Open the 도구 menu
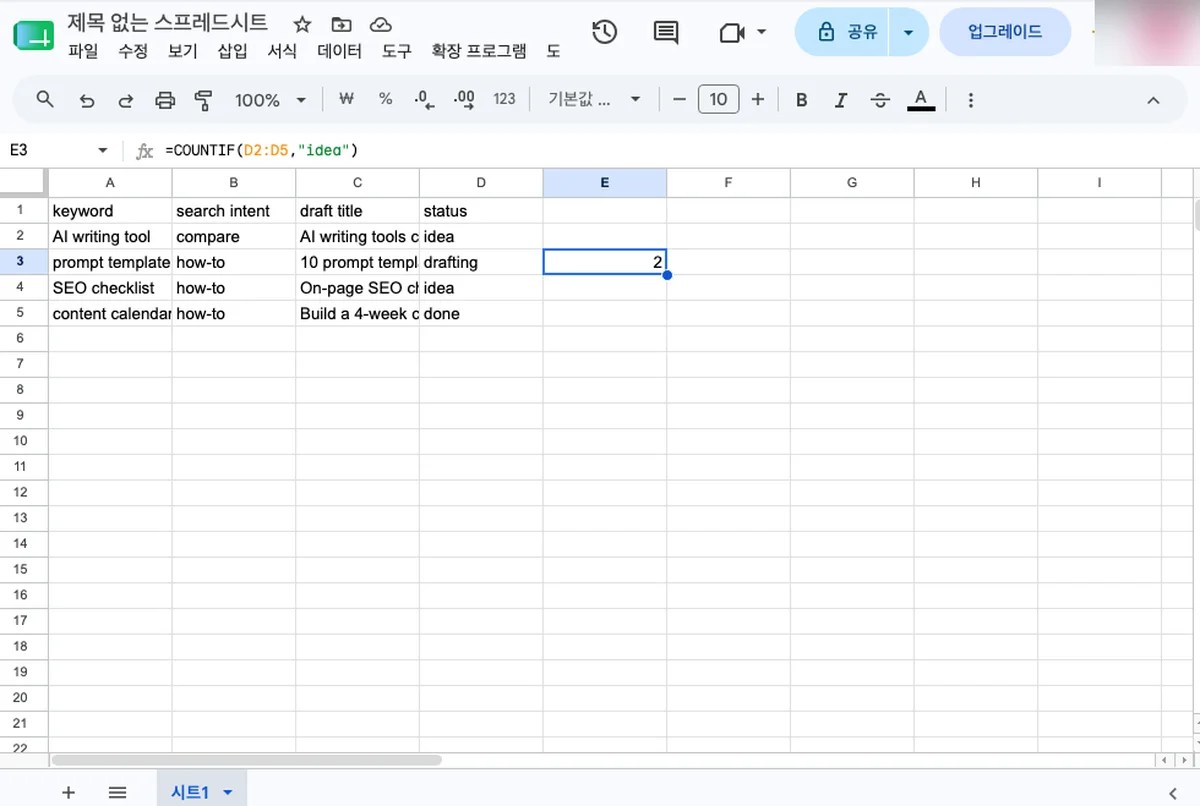 (397, 51)
